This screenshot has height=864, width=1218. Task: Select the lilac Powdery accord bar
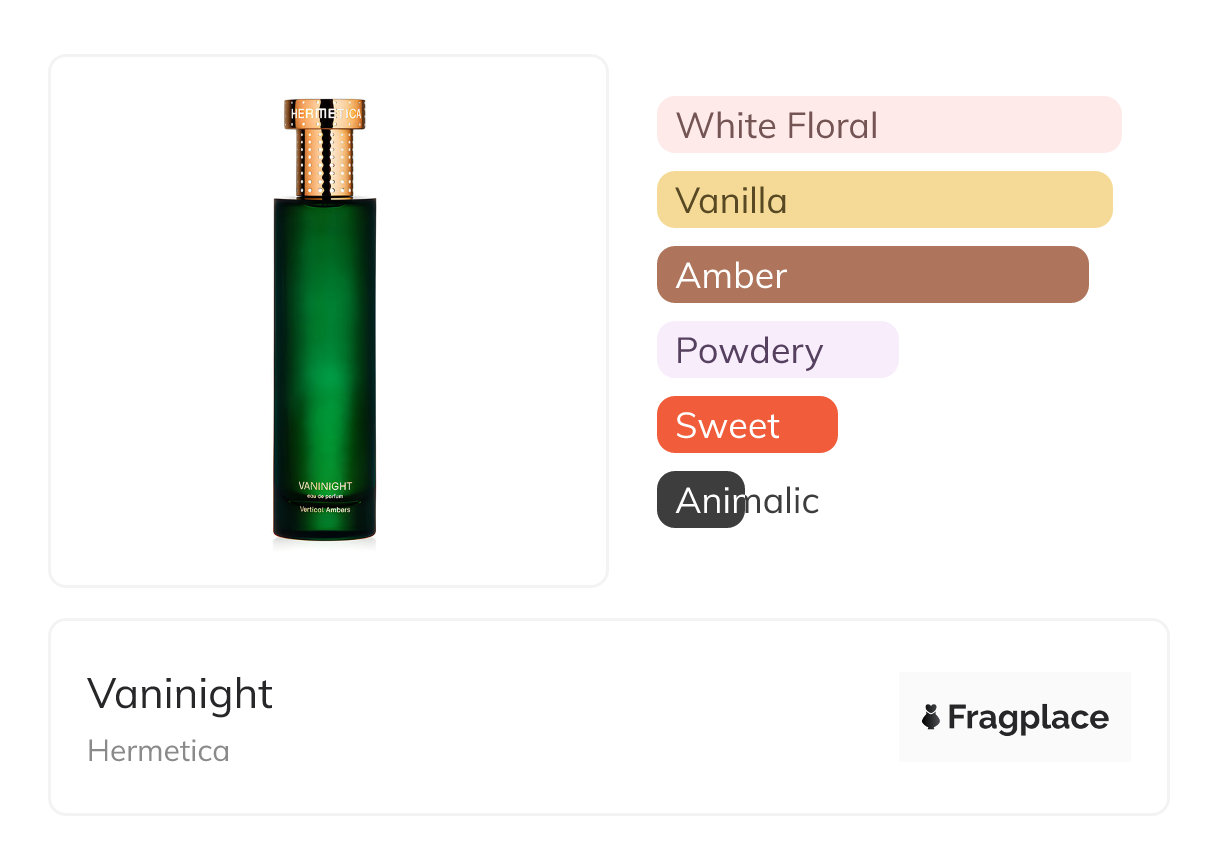pos(777,350)
